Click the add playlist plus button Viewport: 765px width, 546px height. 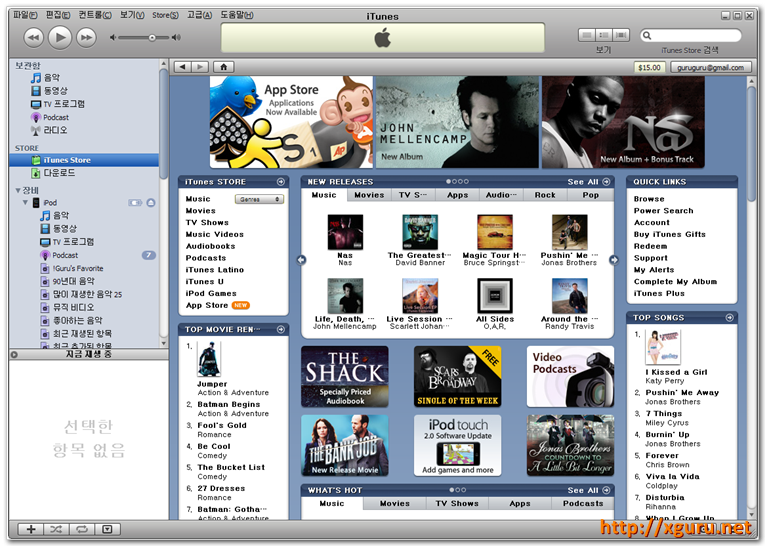click(31, 529)
